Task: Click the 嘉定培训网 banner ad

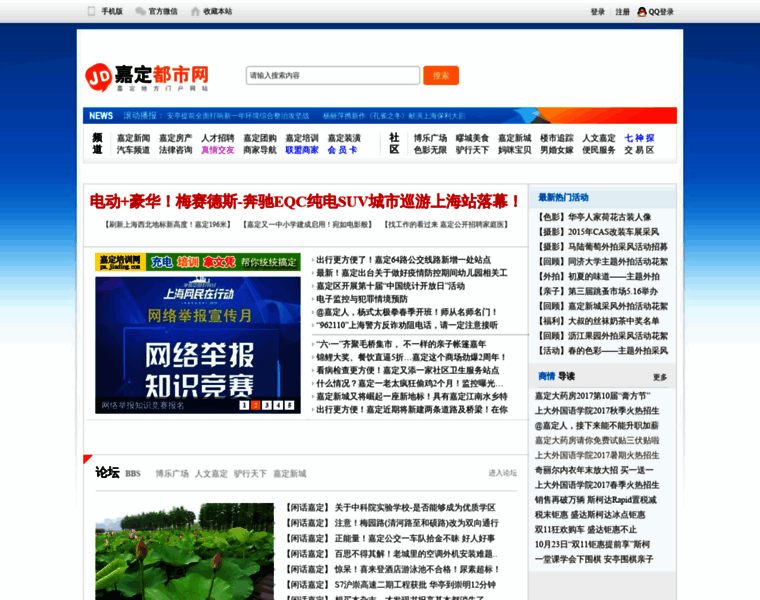Action: [x=198, y=262]
